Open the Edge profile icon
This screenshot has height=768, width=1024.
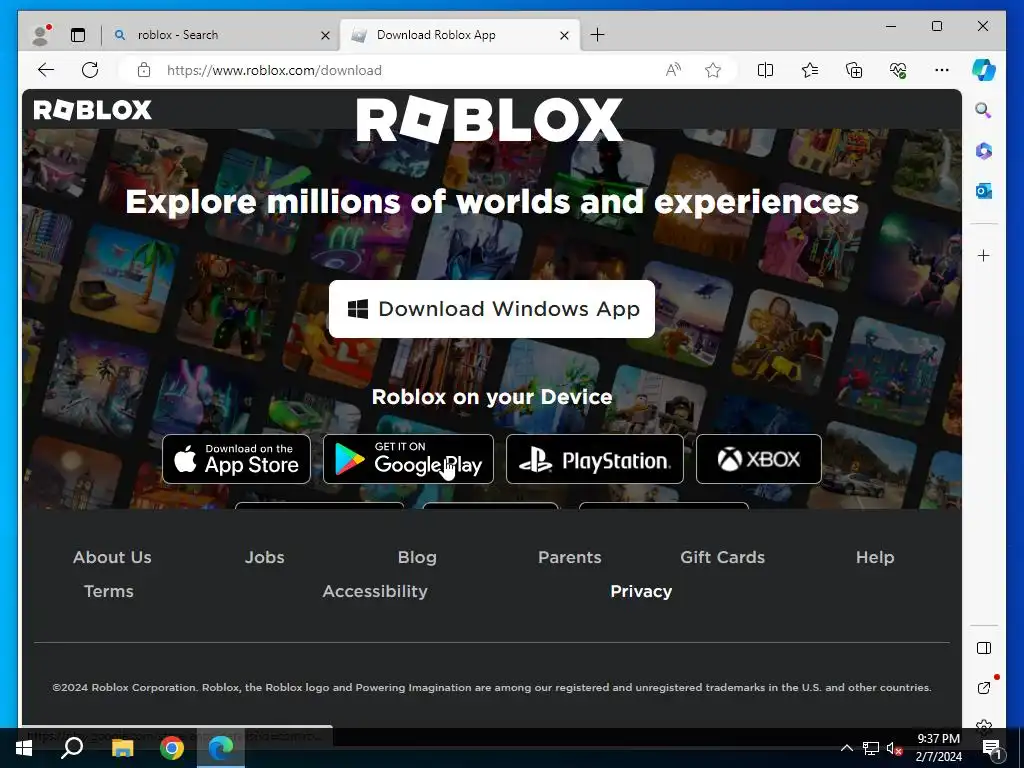[41, 35]
